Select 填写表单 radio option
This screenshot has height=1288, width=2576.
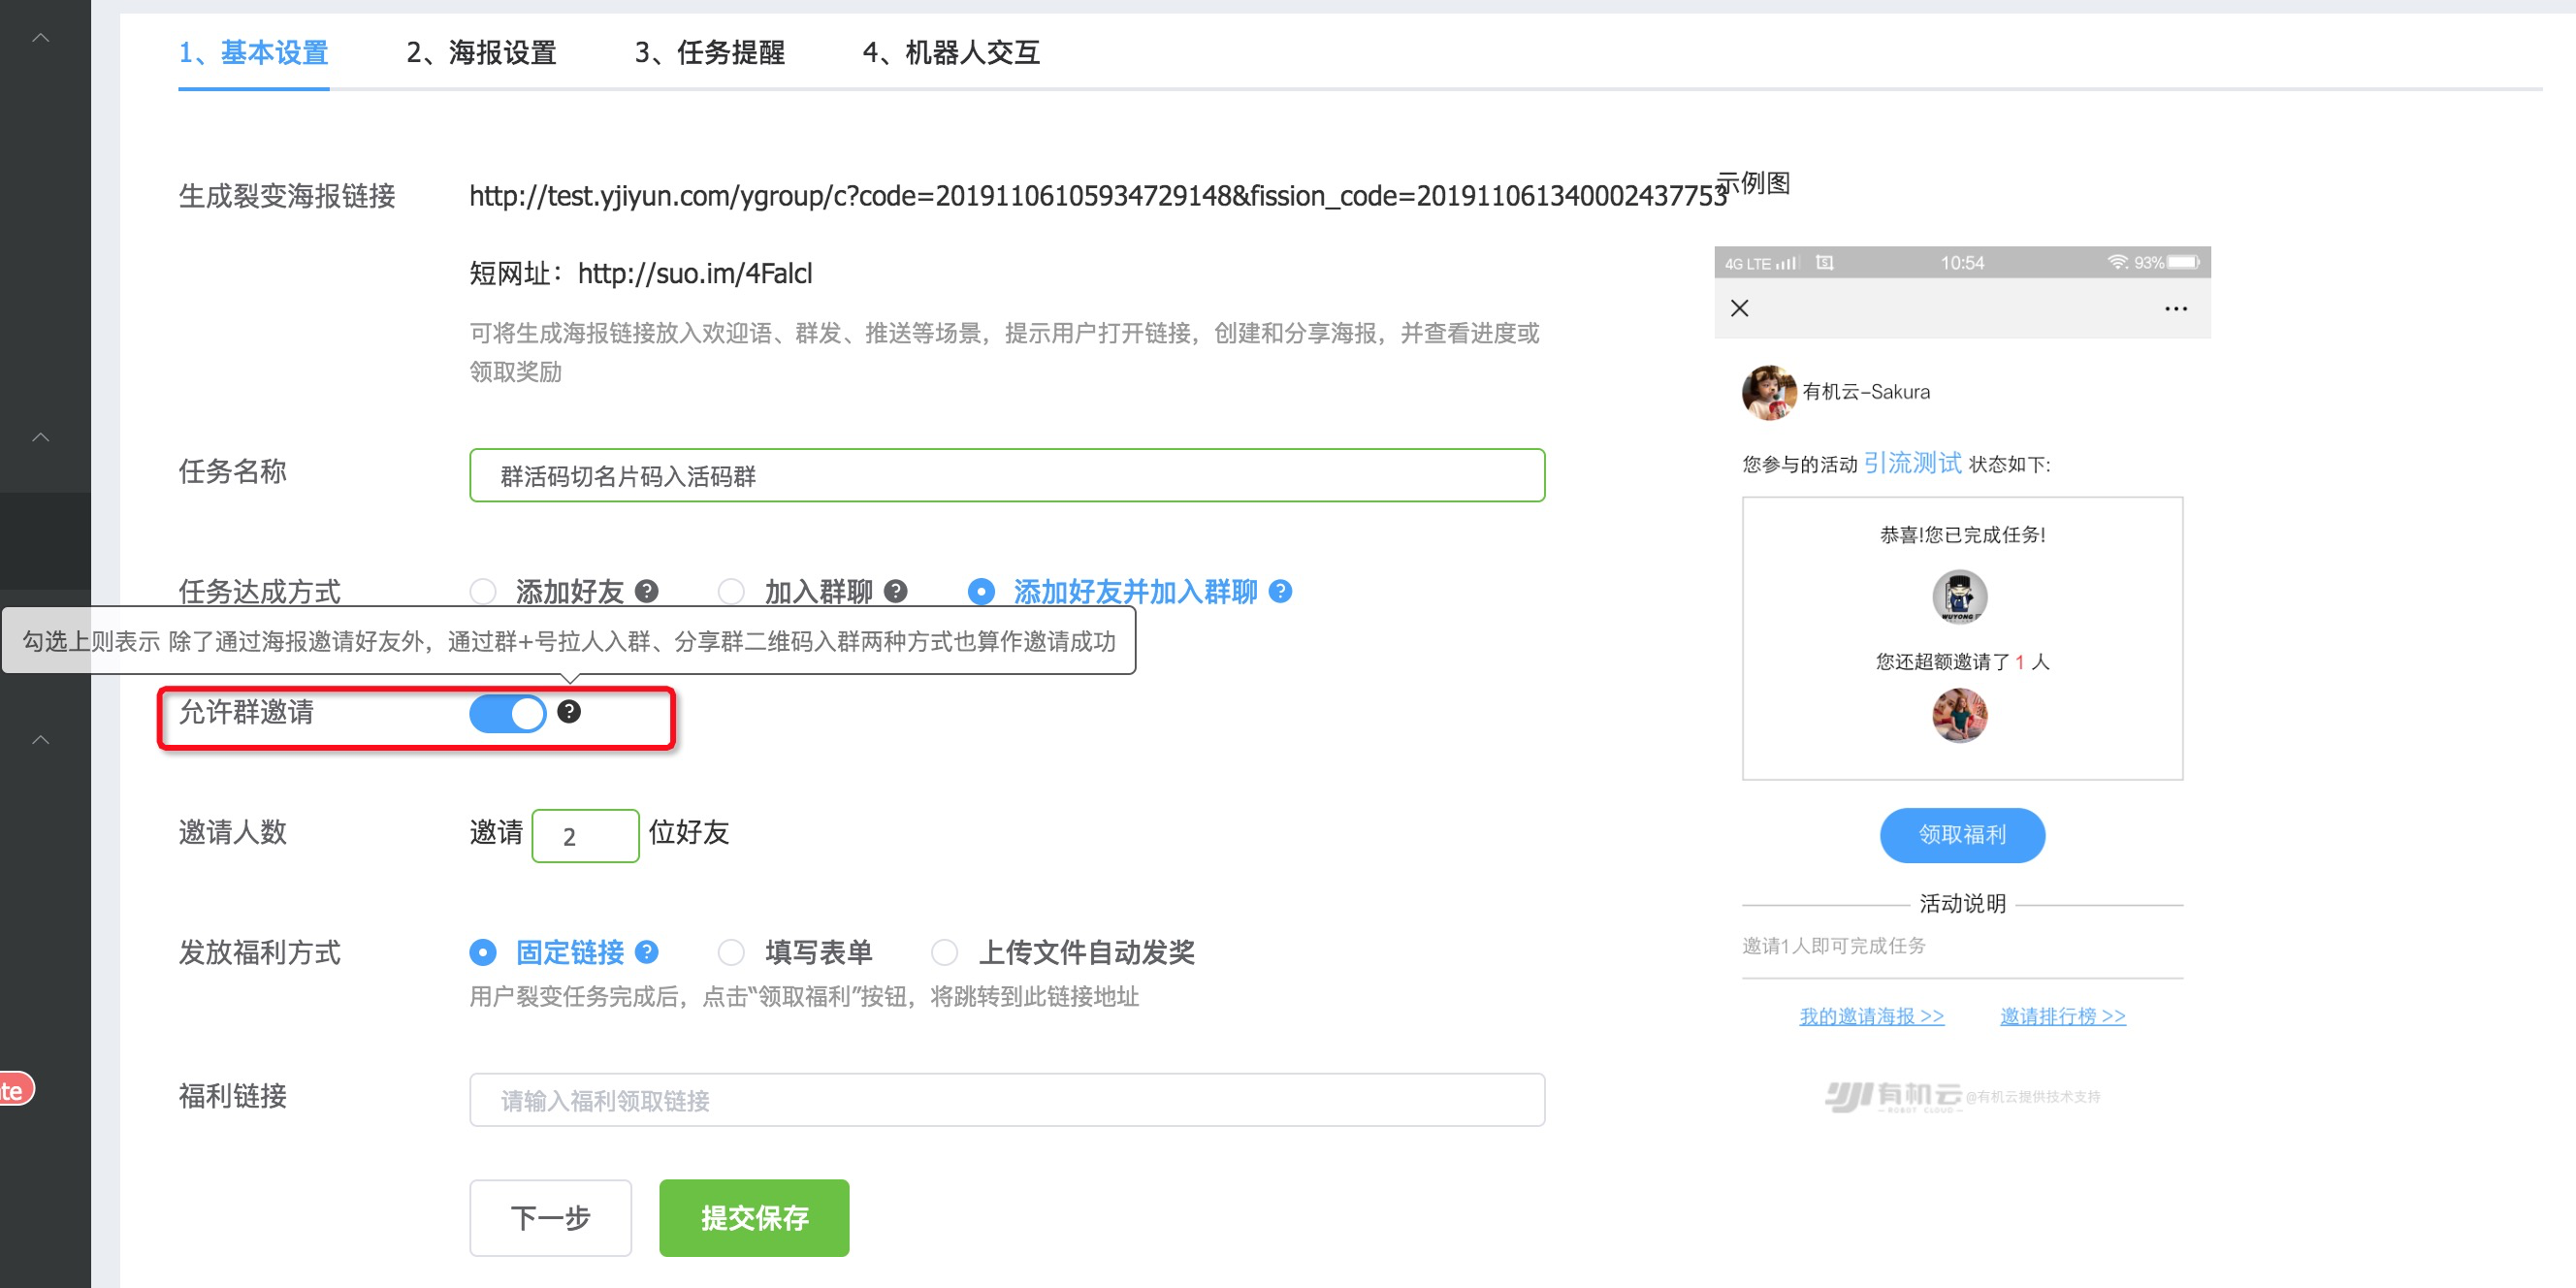pos(731,951)
